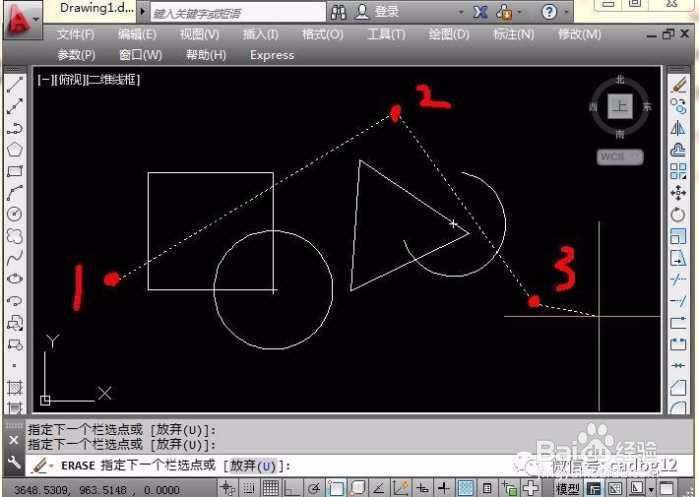Toggle Object Snap Tracking in status bar
The image size is (699, 497).
378,488
